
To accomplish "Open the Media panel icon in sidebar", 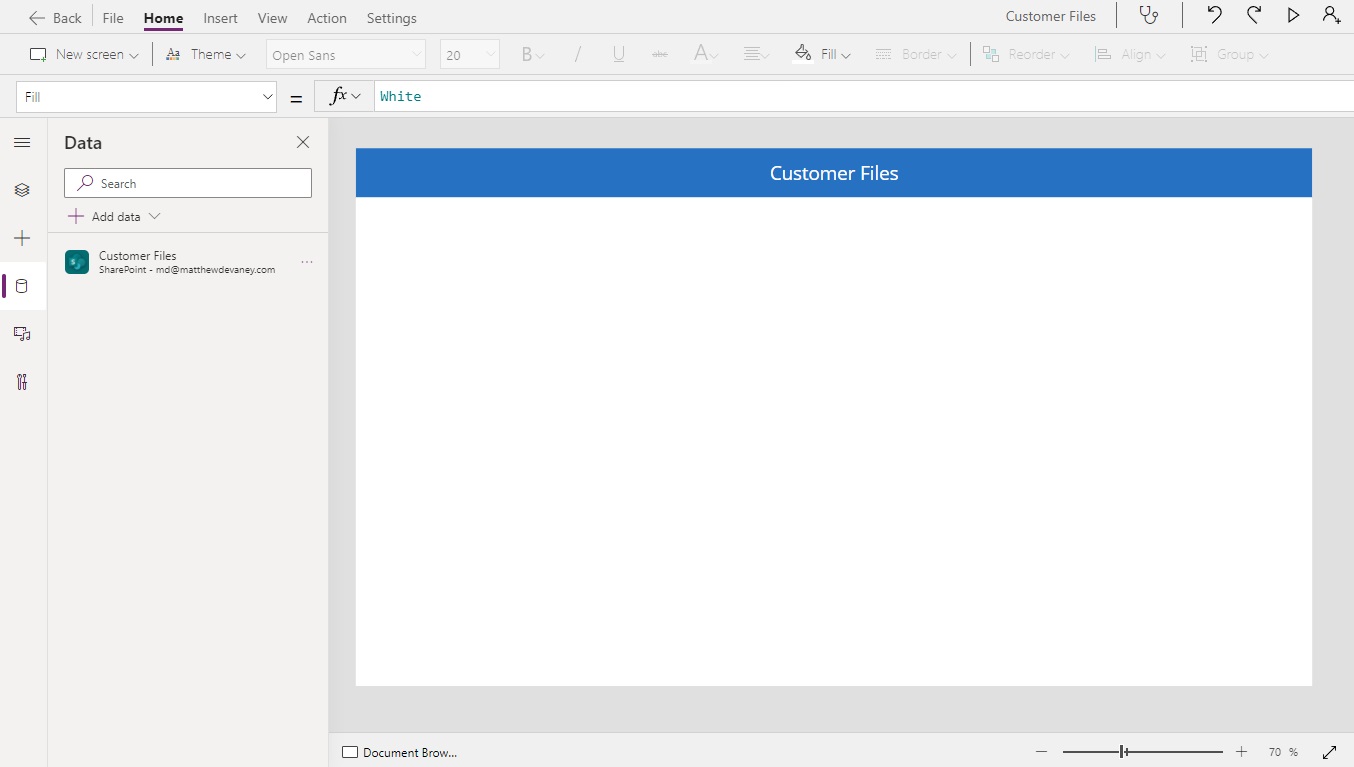I will pyautogui.click(x=22, y=334).
